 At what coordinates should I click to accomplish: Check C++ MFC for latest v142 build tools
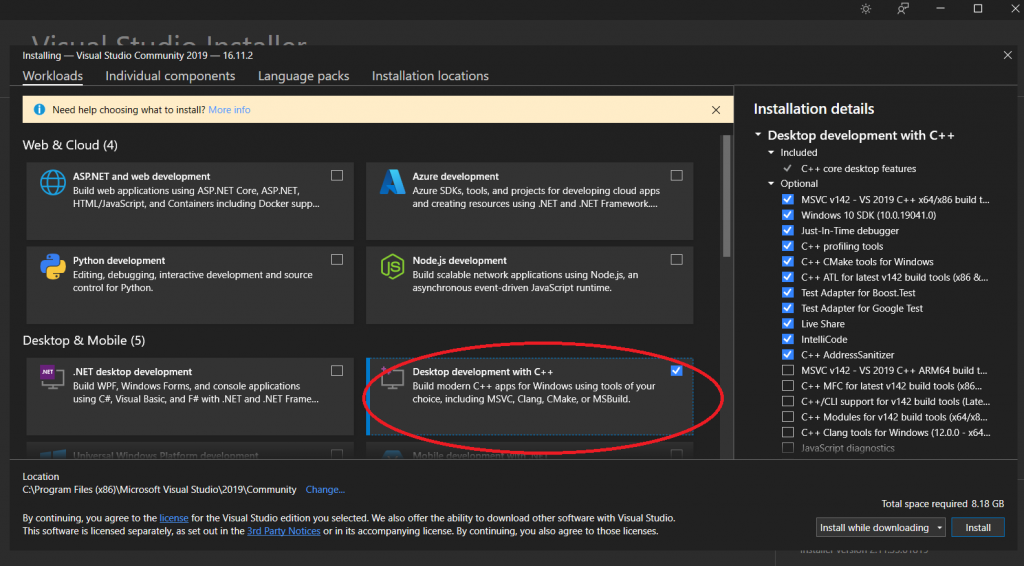[x=788, y=386]
